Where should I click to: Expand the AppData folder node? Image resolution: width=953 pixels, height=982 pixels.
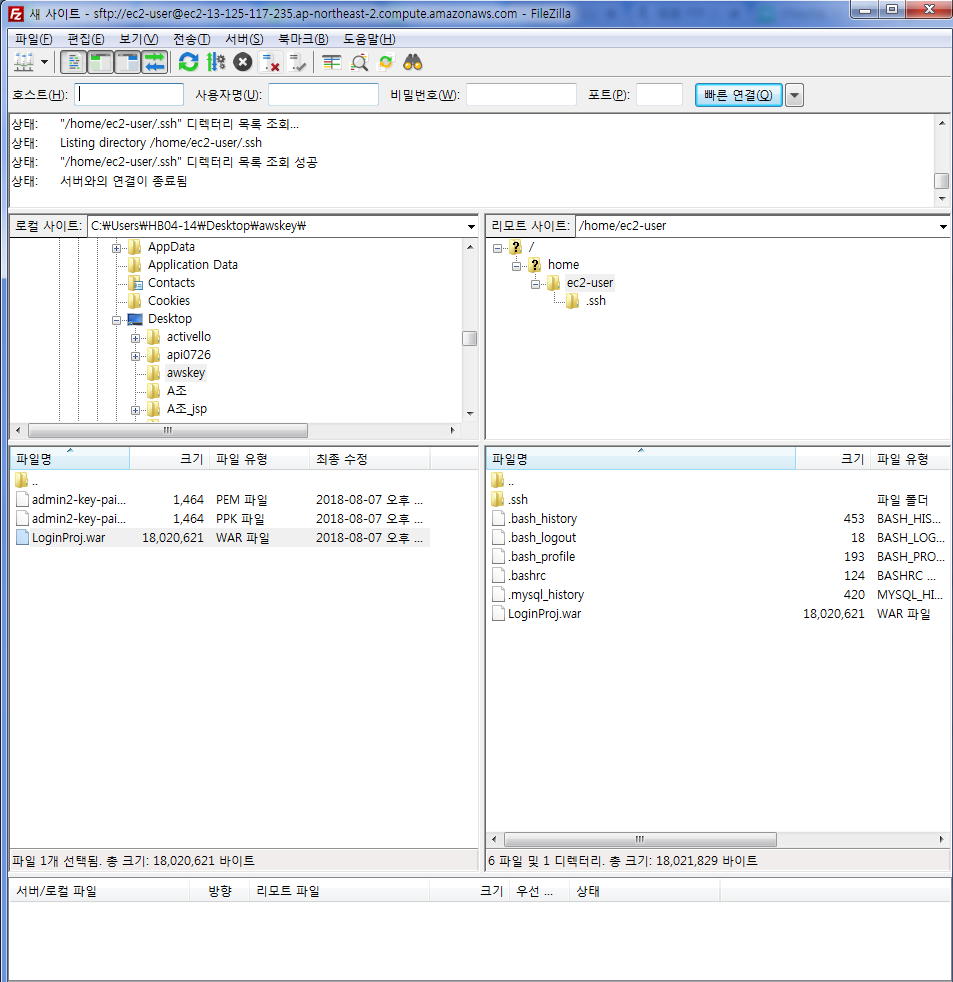116,248
